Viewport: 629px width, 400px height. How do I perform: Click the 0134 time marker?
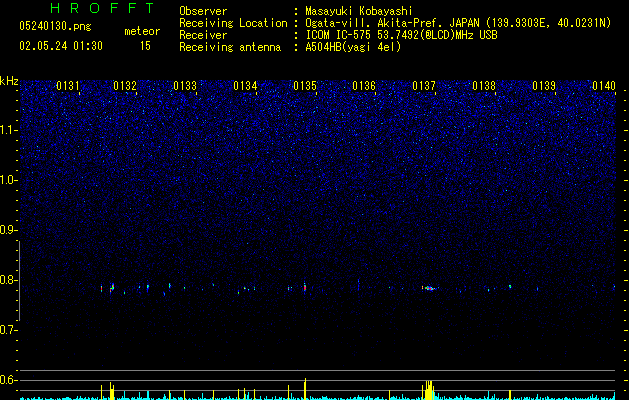point(245,86)
